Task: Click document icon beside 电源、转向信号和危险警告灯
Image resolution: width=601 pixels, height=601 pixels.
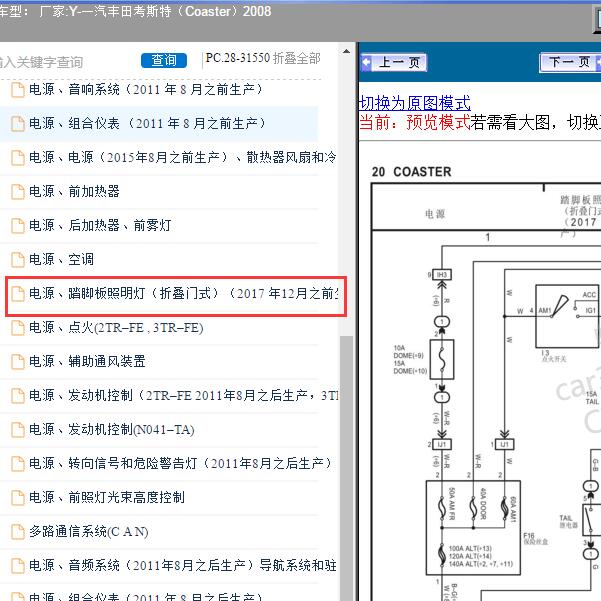Action: pos(18,464)
